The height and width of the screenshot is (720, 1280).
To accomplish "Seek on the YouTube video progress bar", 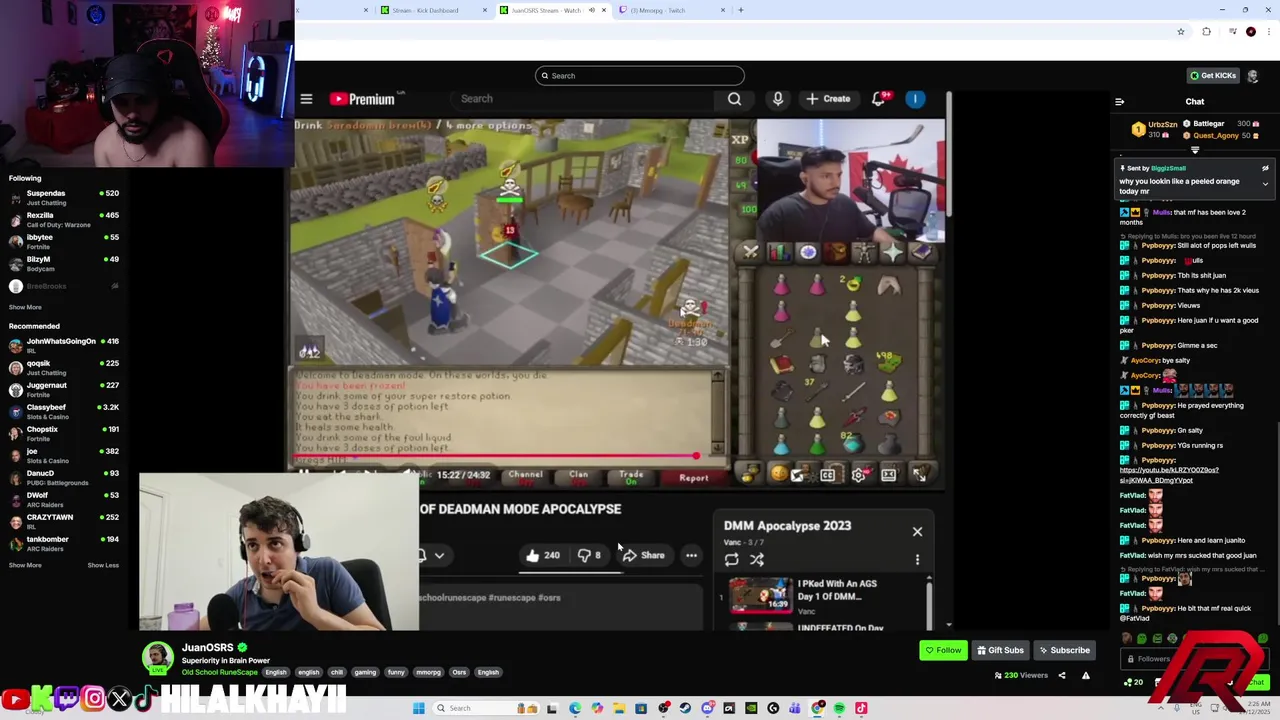I will (495, 457).
